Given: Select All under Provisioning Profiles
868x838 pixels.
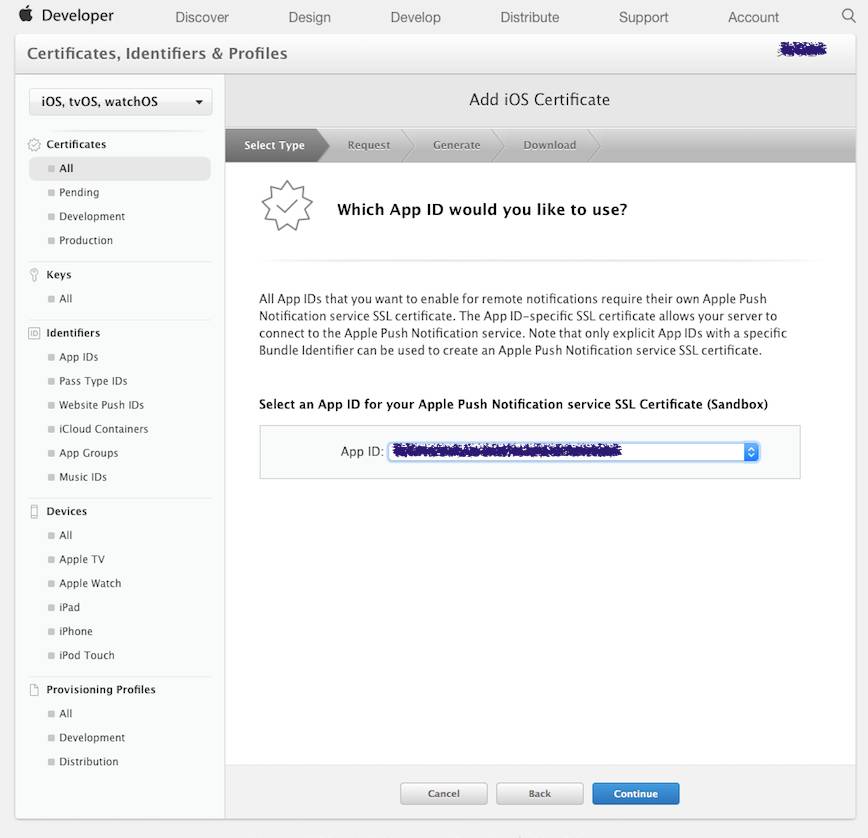Looking at the screenshot, I should point(66,713).
